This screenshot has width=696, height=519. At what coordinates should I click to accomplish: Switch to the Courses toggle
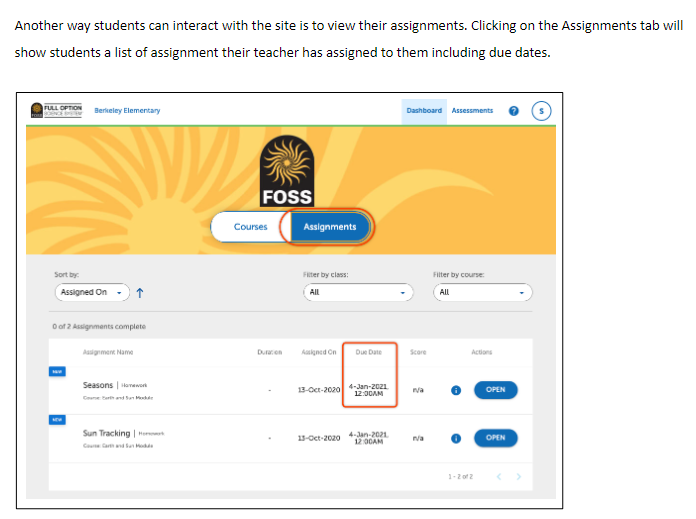click(251, 227)
